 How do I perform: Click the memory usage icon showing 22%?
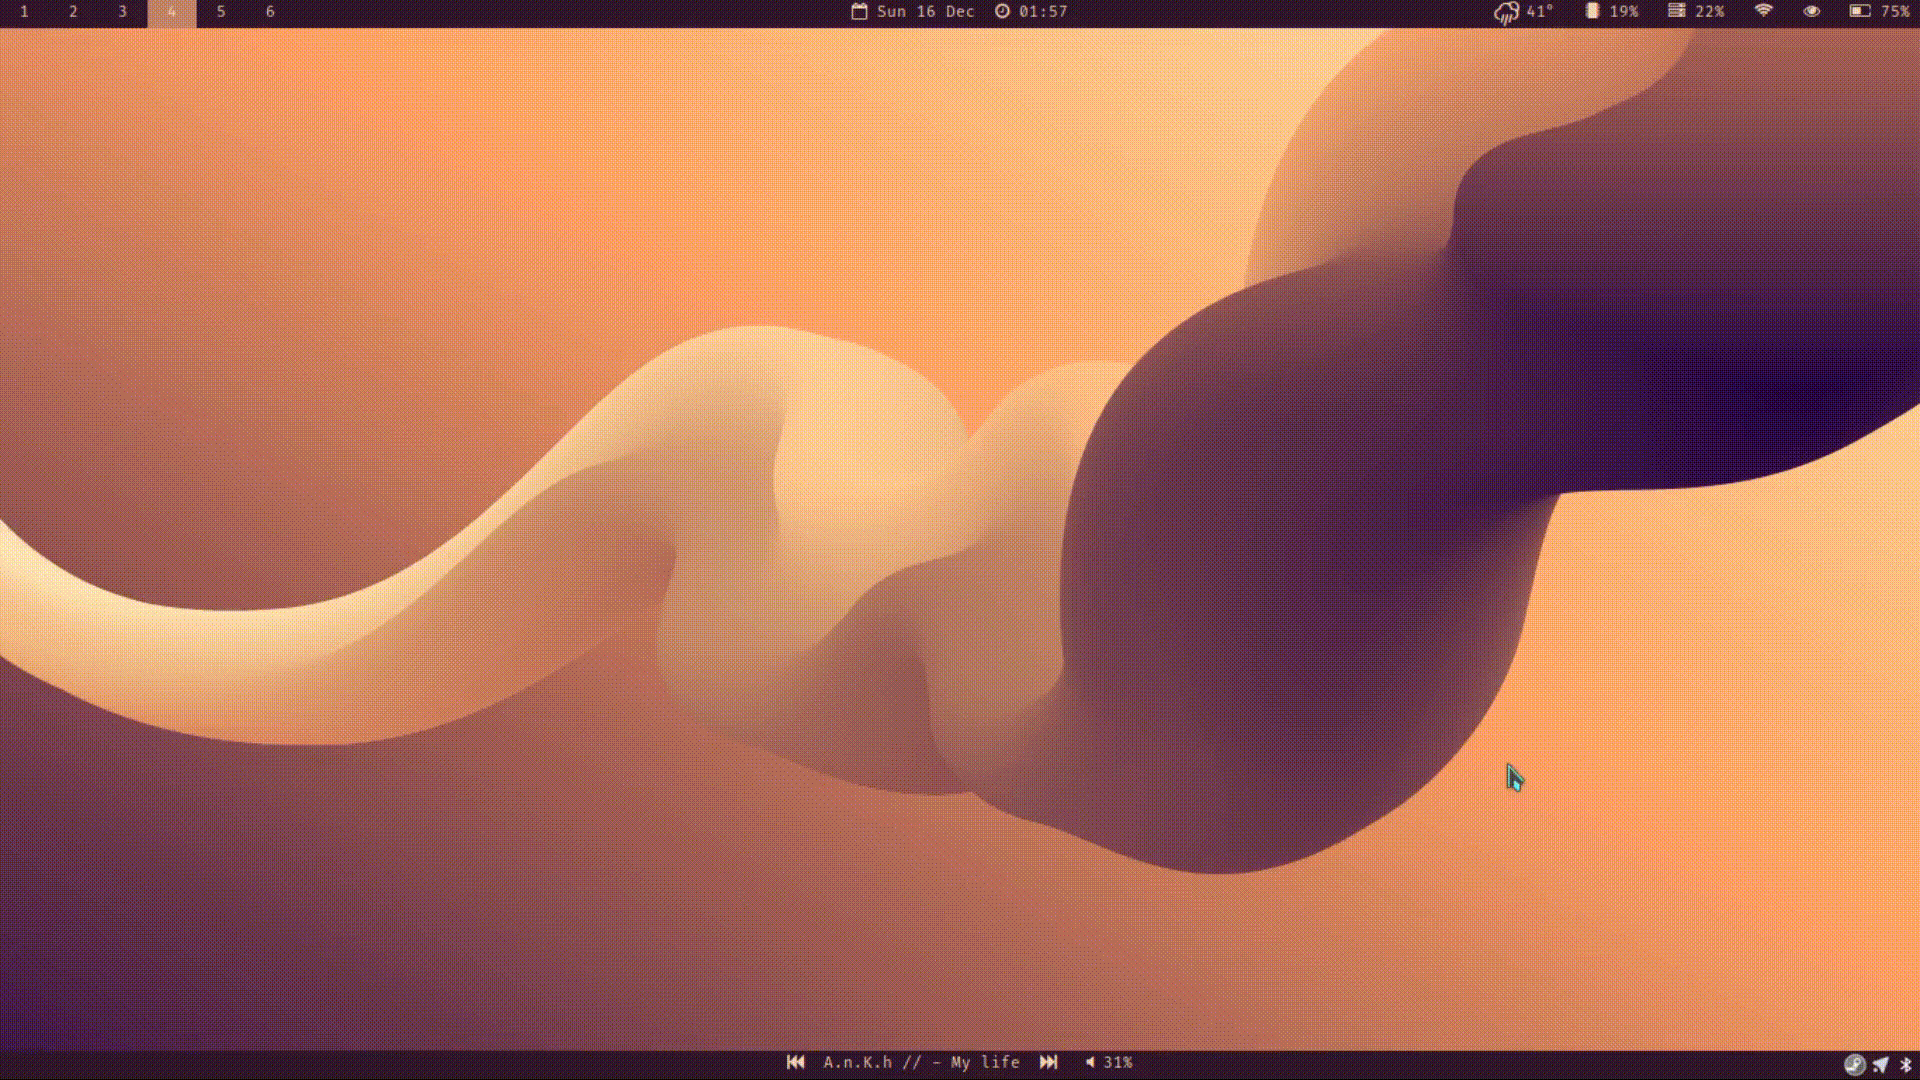1677,11
